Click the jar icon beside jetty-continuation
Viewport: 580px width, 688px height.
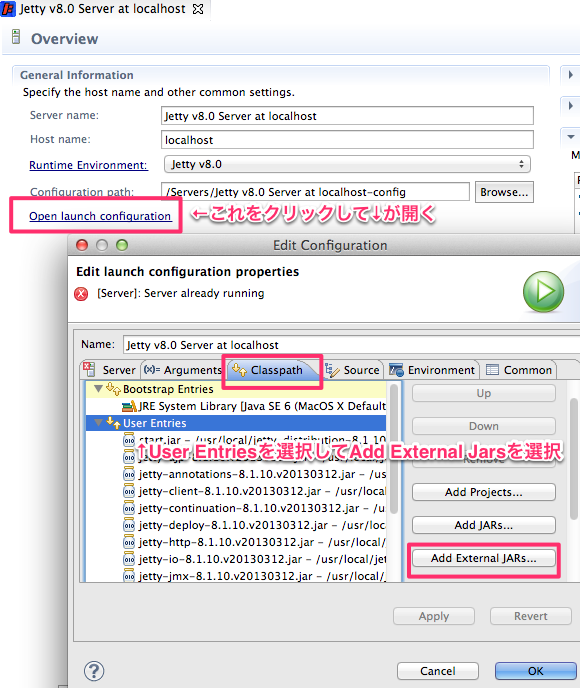point(129,508)
